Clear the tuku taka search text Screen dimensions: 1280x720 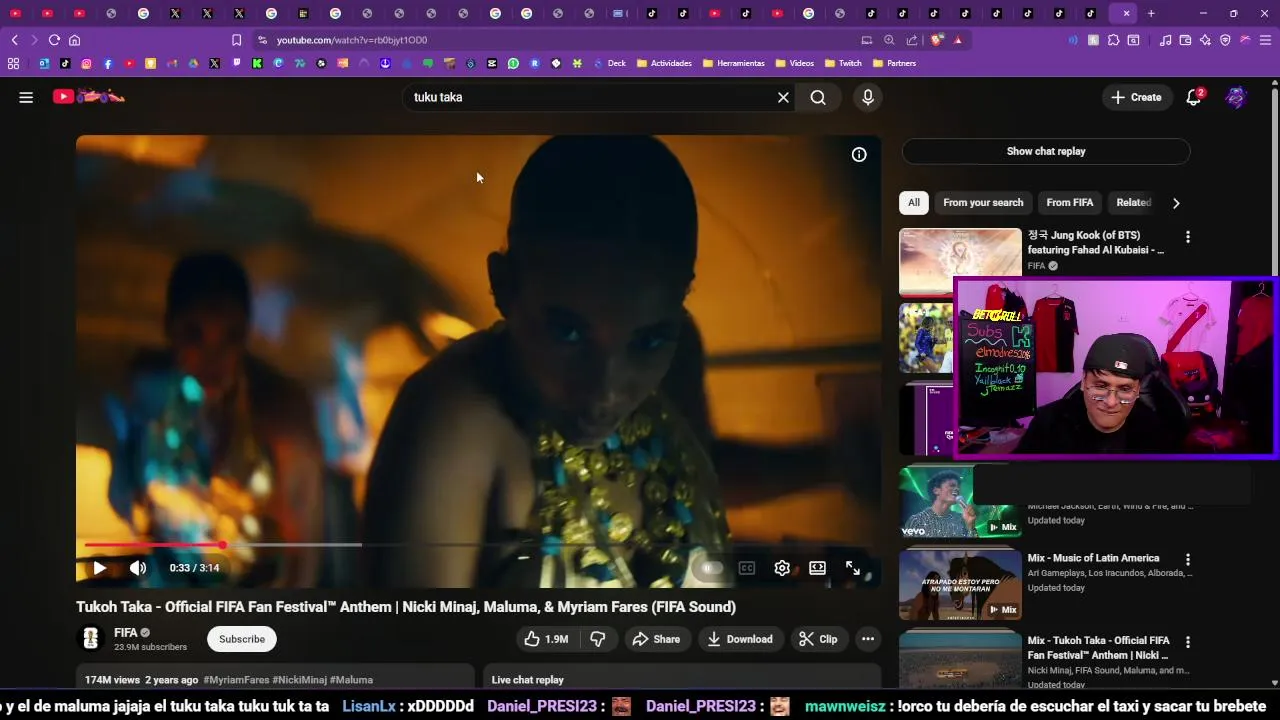[783, 97]
